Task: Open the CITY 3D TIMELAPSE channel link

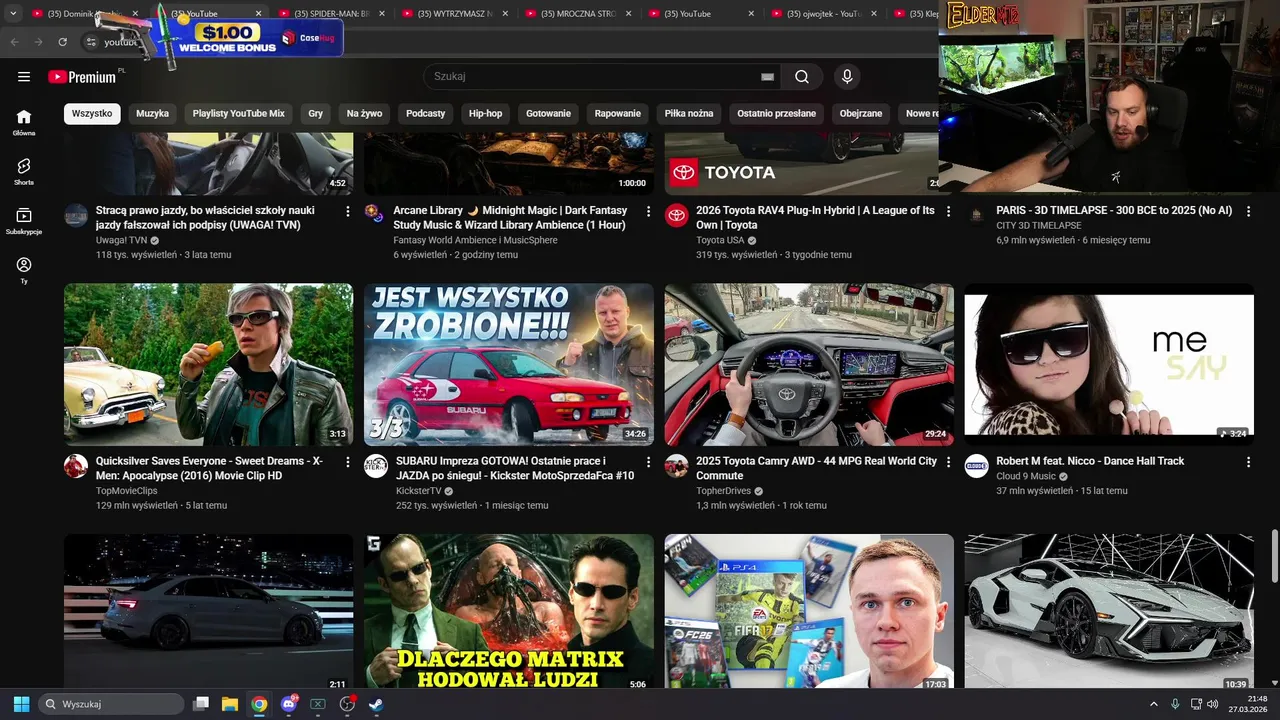Action: 1039,226
